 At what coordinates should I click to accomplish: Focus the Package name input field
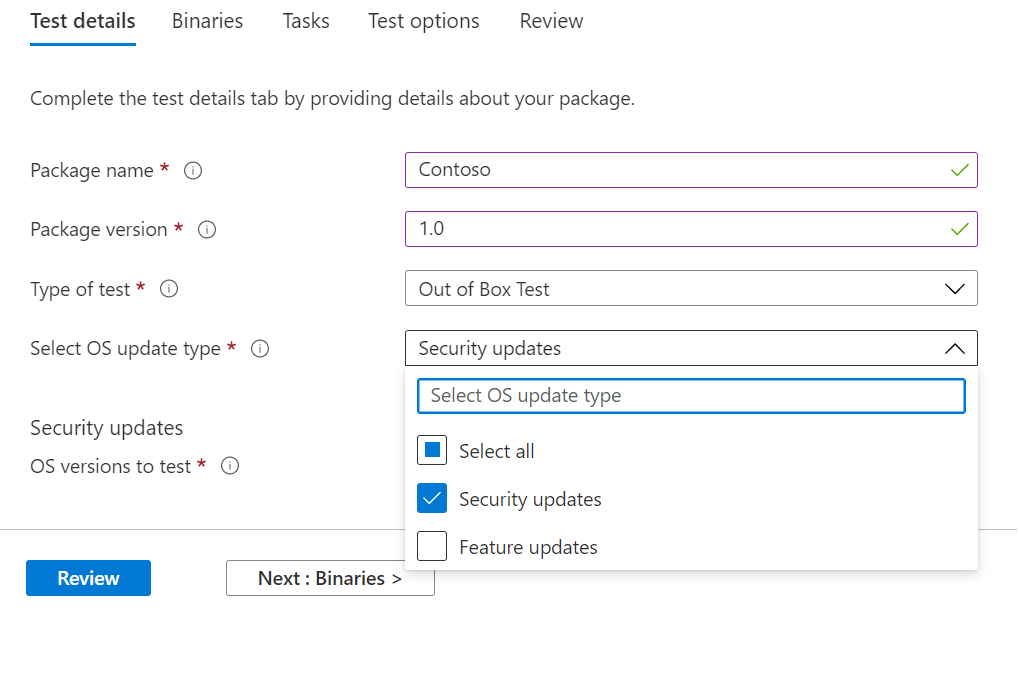point(680,170)
